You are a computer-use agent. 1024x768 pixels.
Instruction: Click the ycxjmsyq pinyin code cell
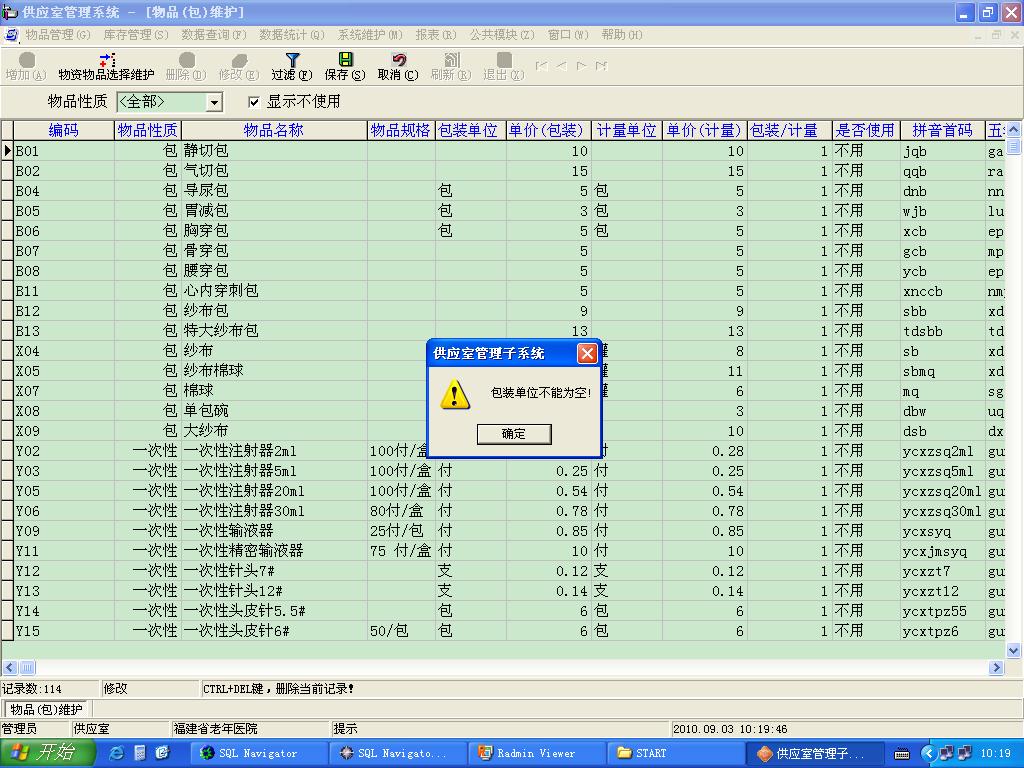click(x=942, y=551)
